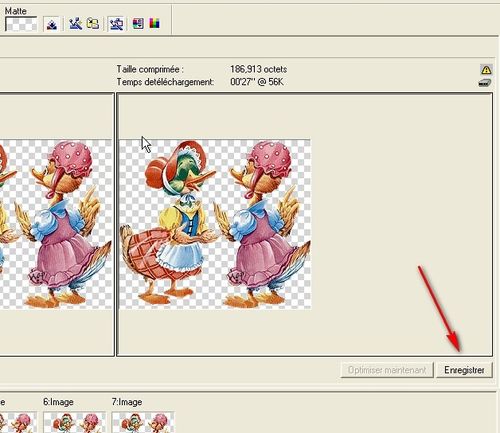Select the eyedropper tool with the yellow arrow
500x433 pixels.
[75, 24]
